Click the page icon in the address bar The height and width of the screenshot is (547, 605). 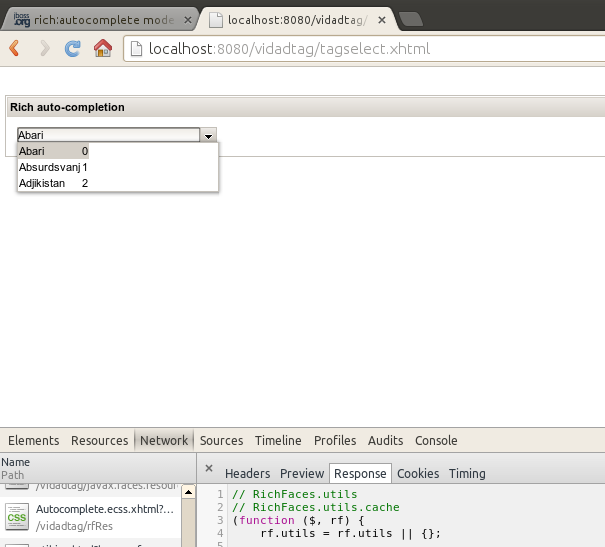click(x=136, y=49)
